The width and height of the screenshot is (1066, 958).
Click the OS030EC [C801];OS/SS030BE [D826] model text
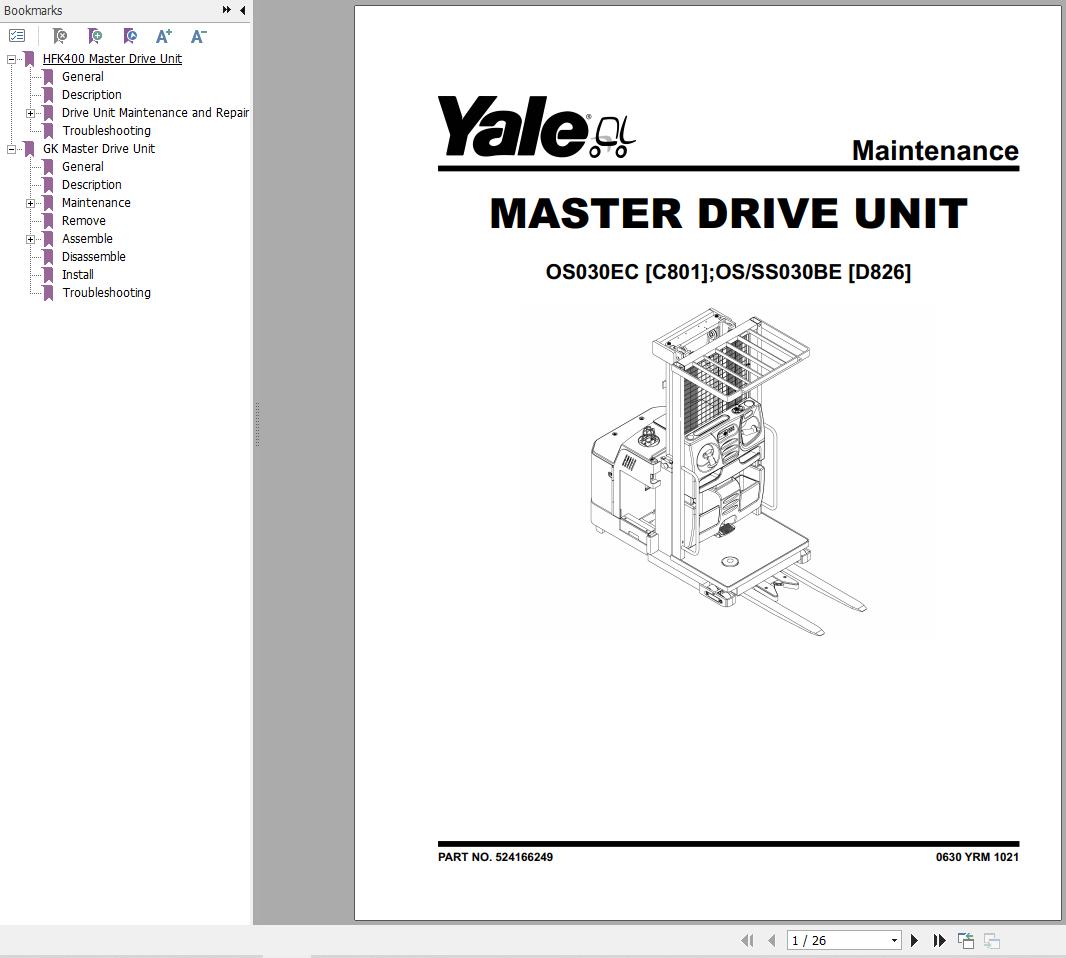(x=728, y=272)
